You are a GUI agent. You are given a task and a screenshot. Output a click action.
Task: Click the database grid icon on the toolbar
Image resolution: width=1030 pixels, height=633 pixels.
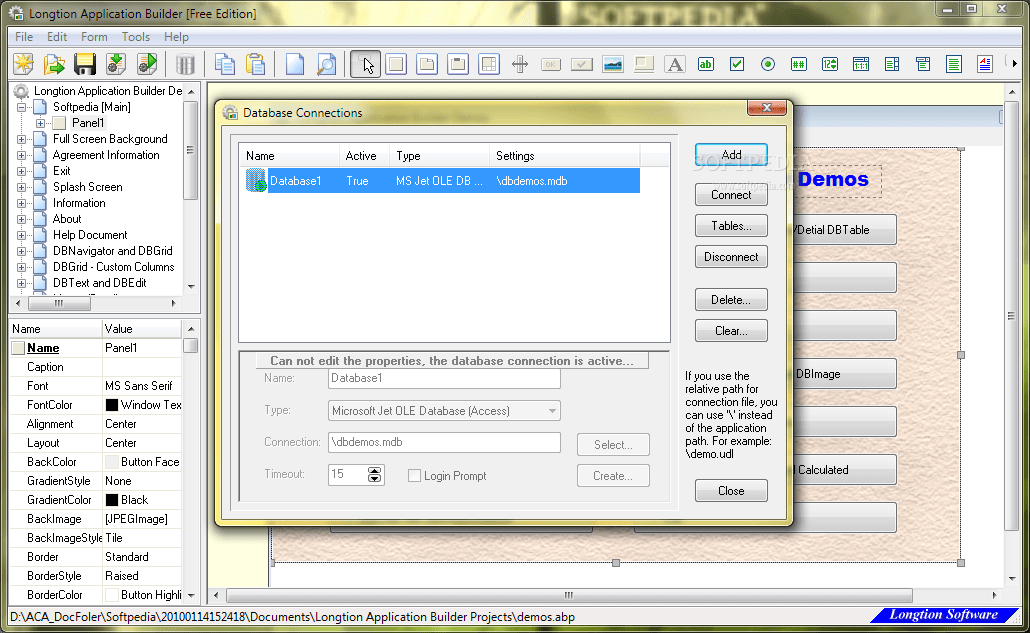861,64
